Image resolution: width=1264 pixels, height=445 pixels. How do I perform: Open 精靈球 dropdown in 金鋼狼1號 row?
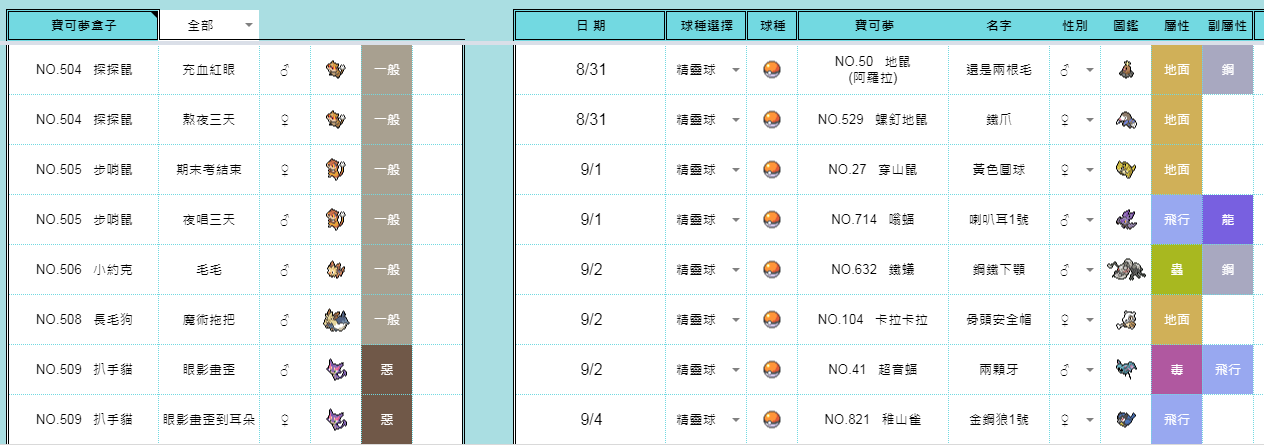[x=706, y=419]
